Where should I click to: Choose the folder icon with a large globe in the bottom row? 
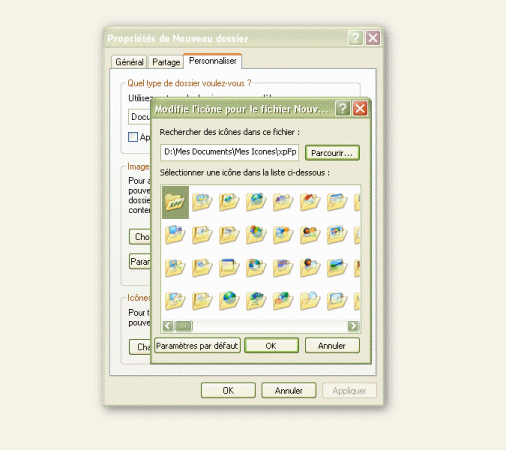[x=229, y=300]
